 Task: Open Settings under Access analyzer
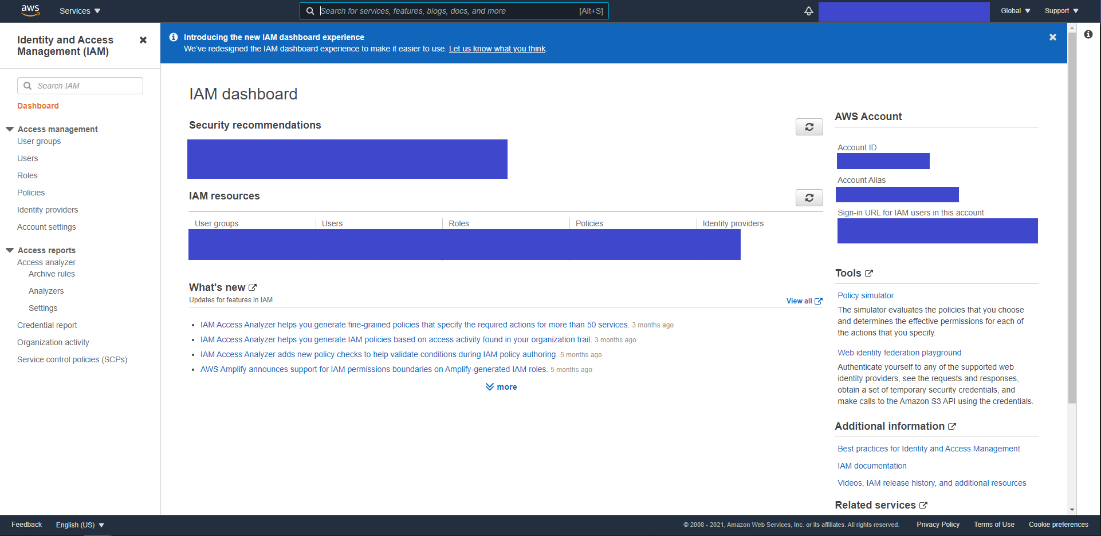pyautogui.click(x=43, y=308)
